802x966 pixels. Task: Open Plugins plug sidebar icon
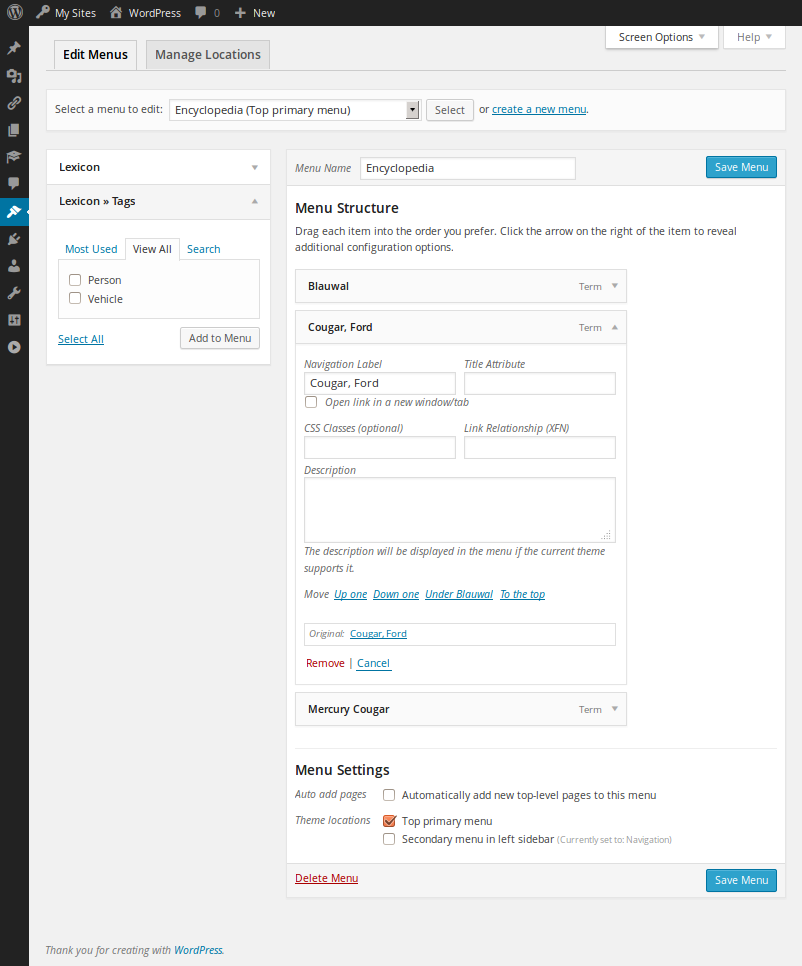14,239
